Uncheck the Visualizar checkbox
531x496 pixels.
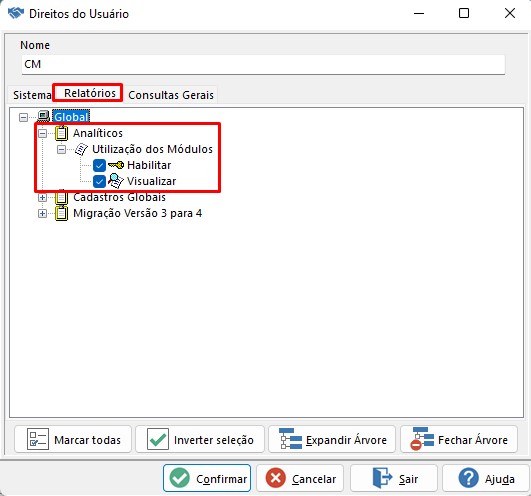99,181
